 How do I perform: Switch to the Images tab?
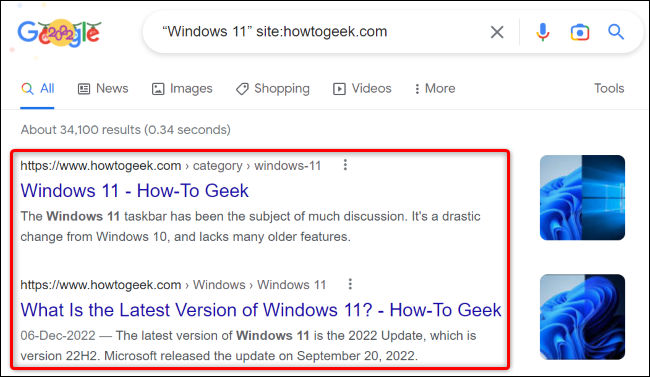[x=182, y=88]
